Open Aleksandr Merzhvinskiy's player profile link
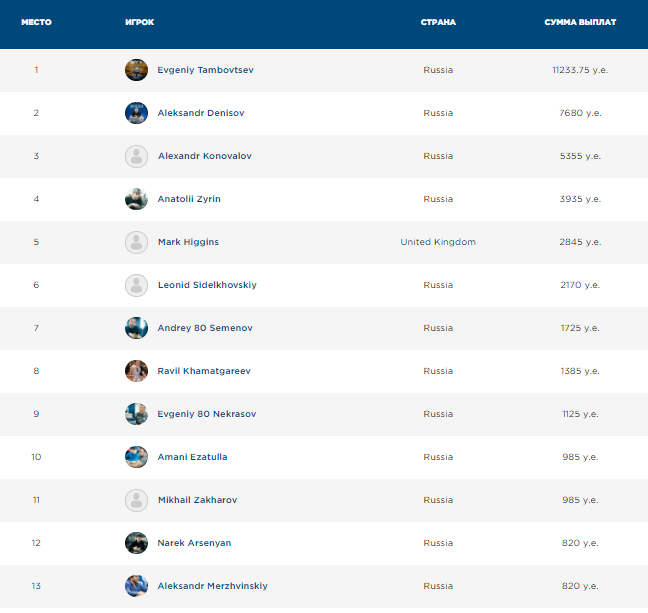648x613 pixels. click(212, 586)
